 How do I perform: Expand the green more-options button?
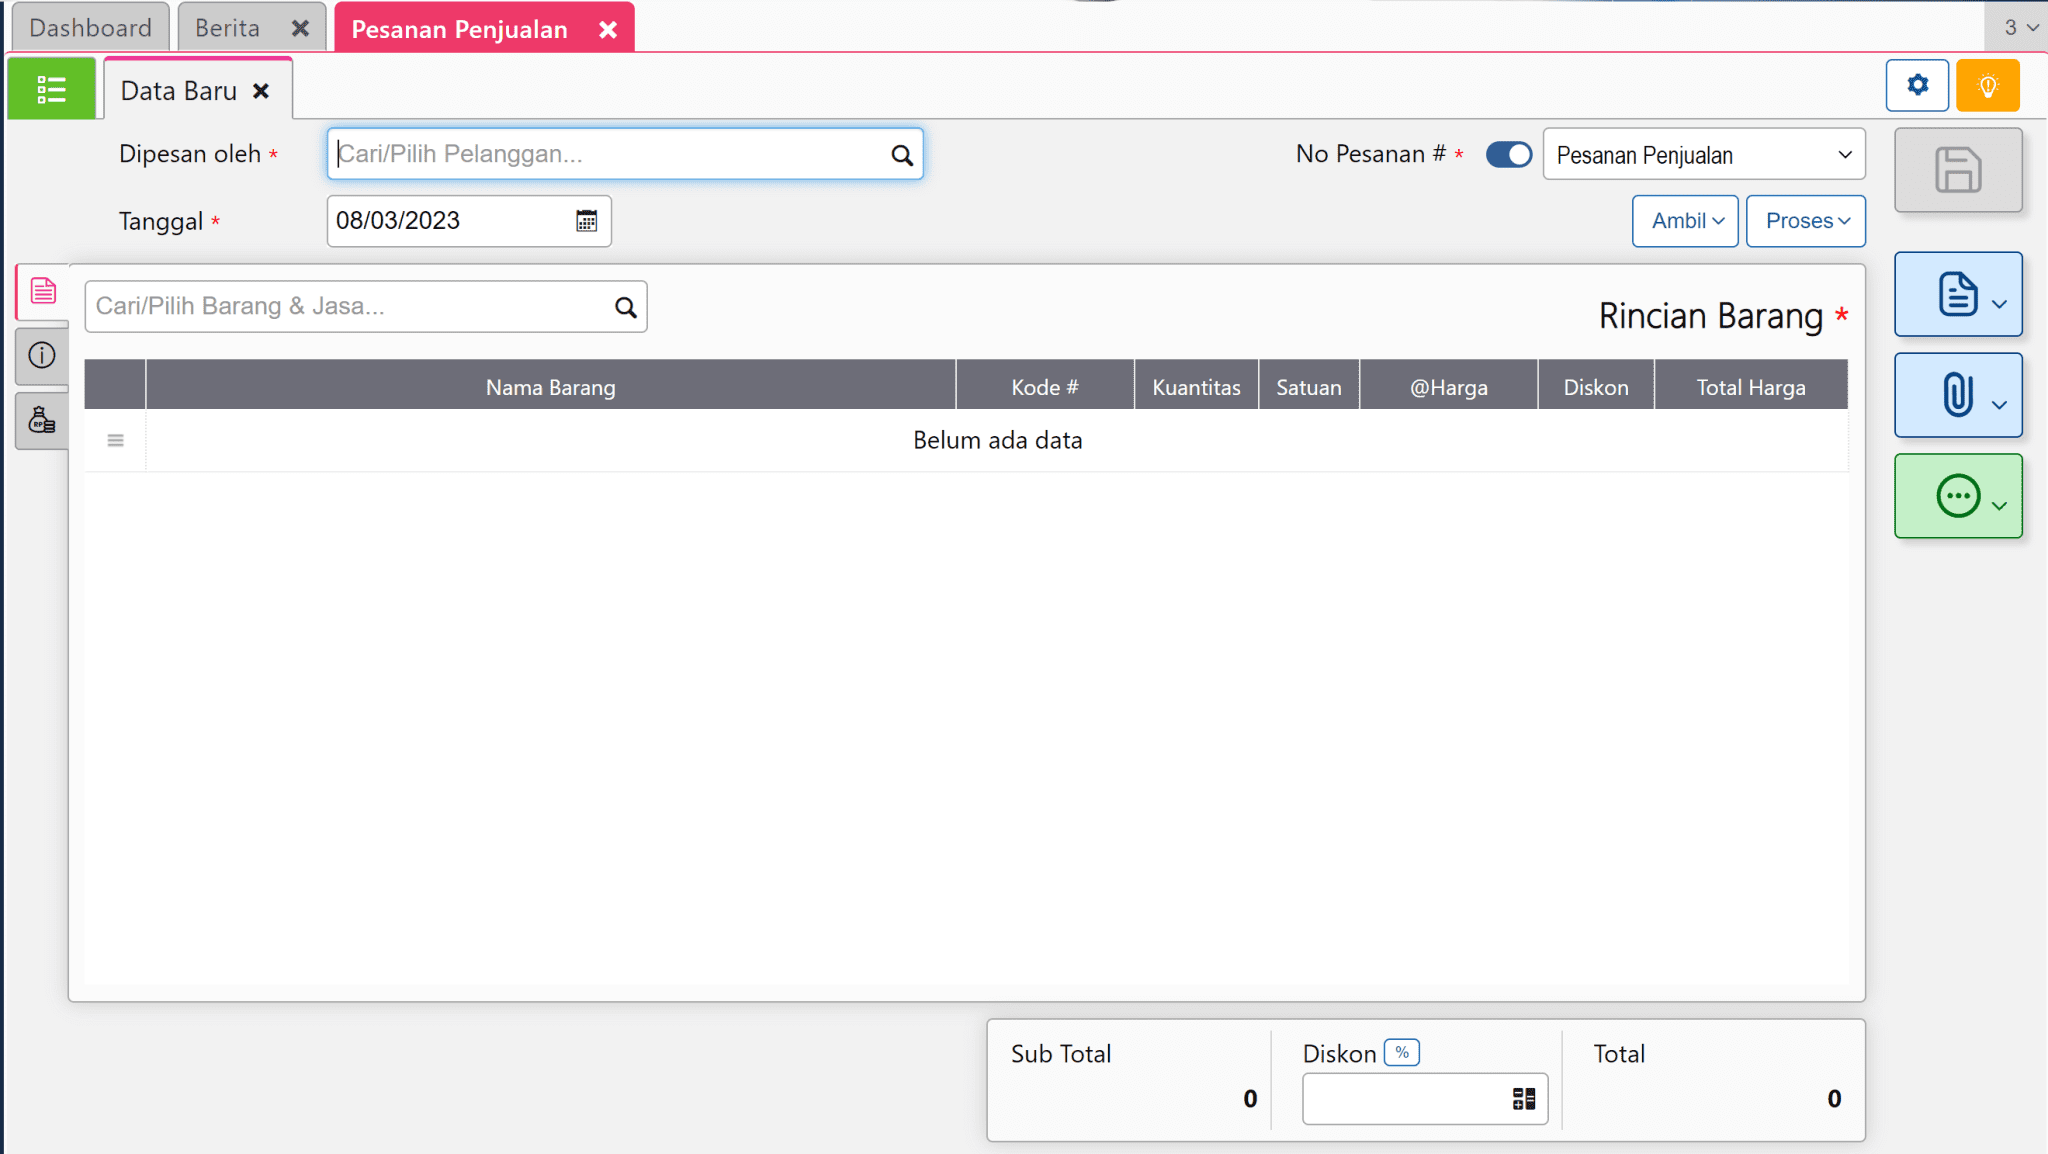pyautogui.click(x=1958, y=496)
